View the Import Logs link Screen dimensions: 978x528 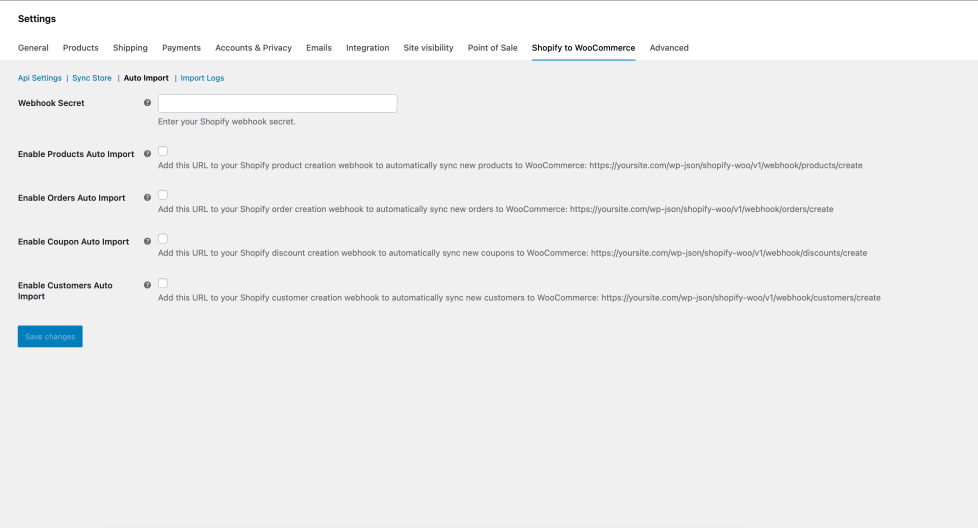click(x=202, y=78)
